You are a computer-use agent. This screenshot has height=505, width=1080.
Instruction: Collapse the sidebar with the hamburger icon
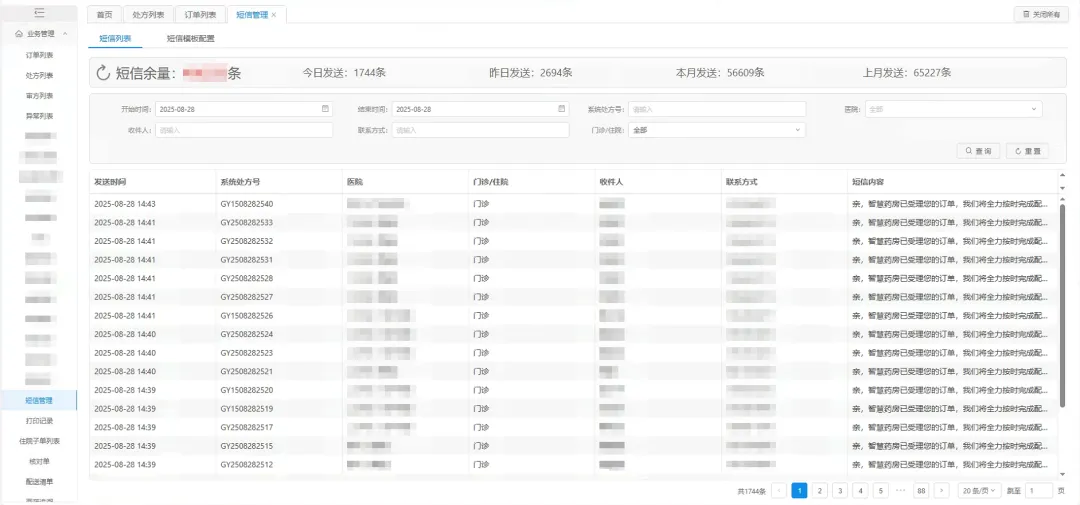pyautogui.click(x=39, y=13)
